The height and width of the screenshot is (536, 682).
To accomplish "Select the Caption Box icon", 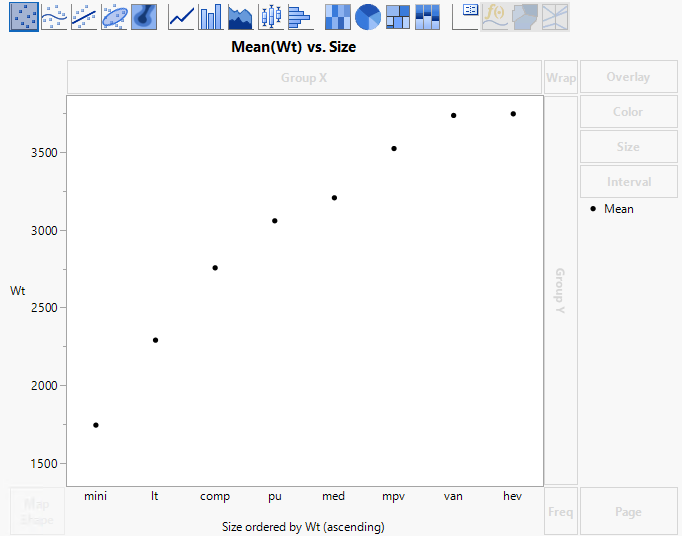I will pos(465,17).
